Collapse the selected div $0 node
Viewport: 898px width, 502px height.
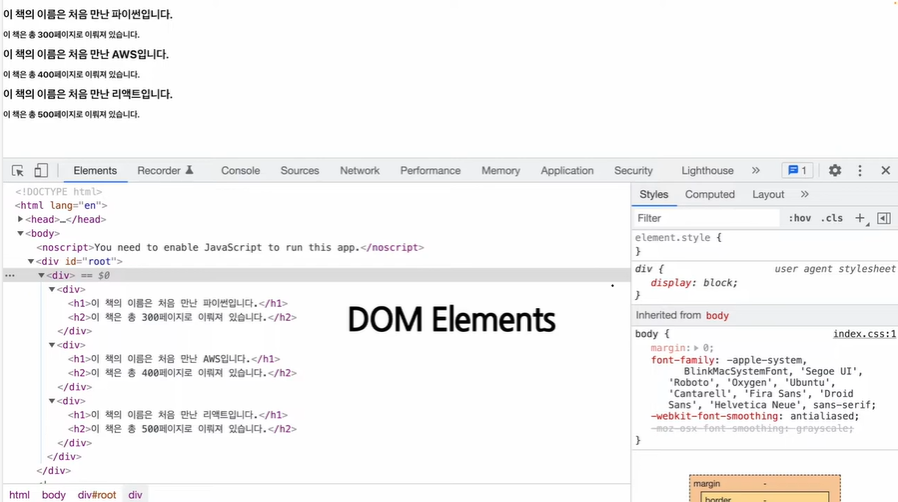(x=41, y=275)
